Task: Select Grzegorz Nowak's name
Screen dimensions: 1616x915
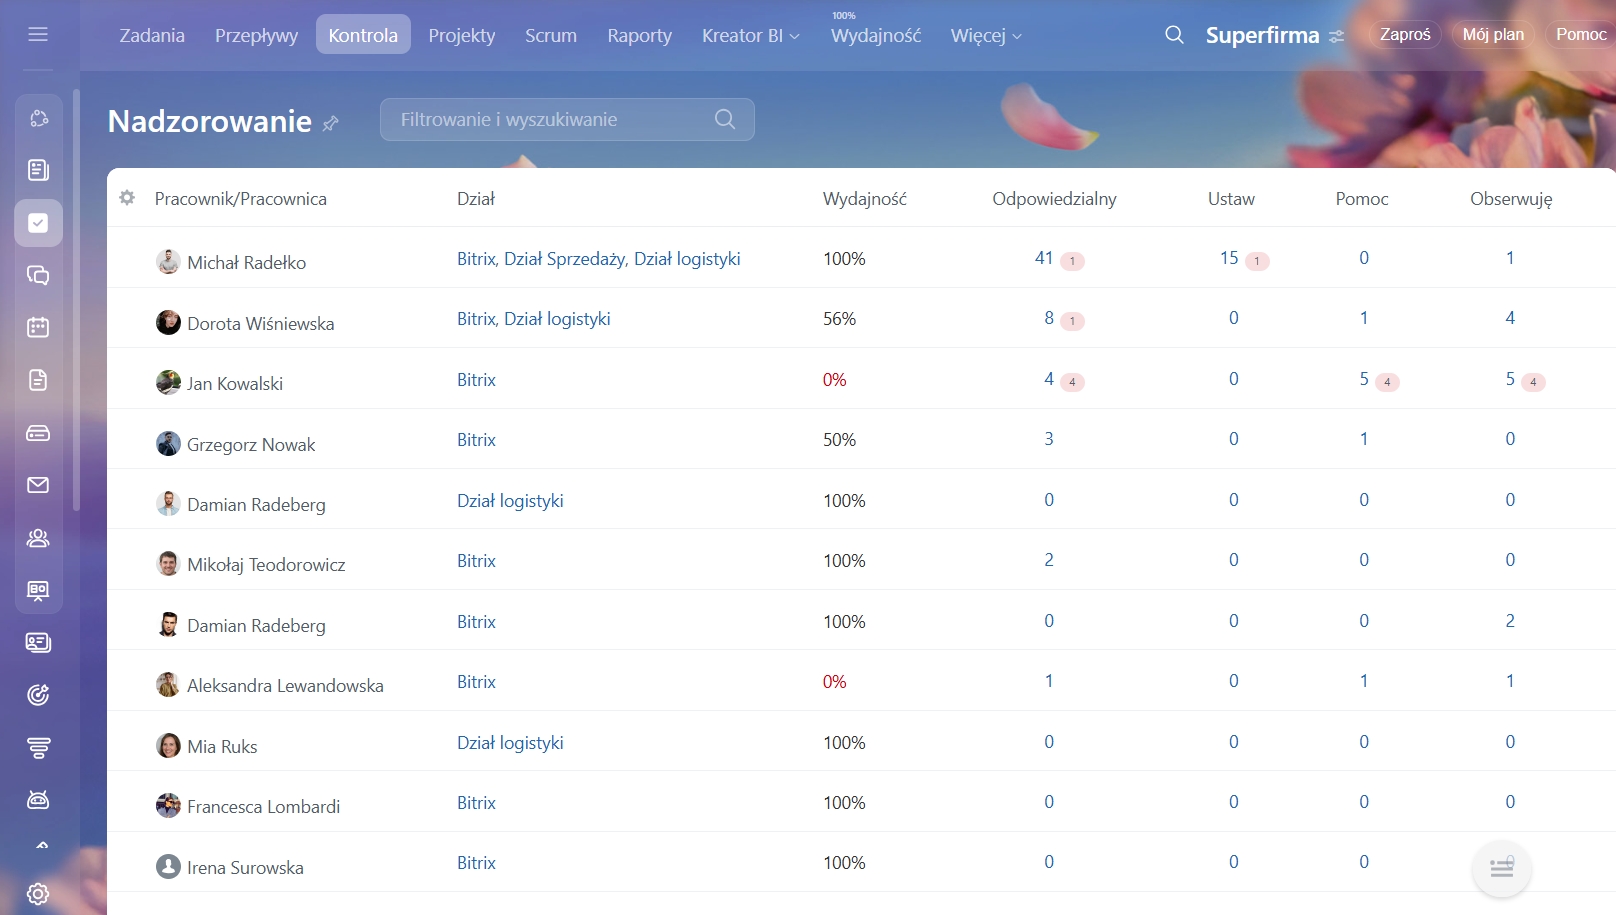Action: pyautogui.click(x=251, y=445)
